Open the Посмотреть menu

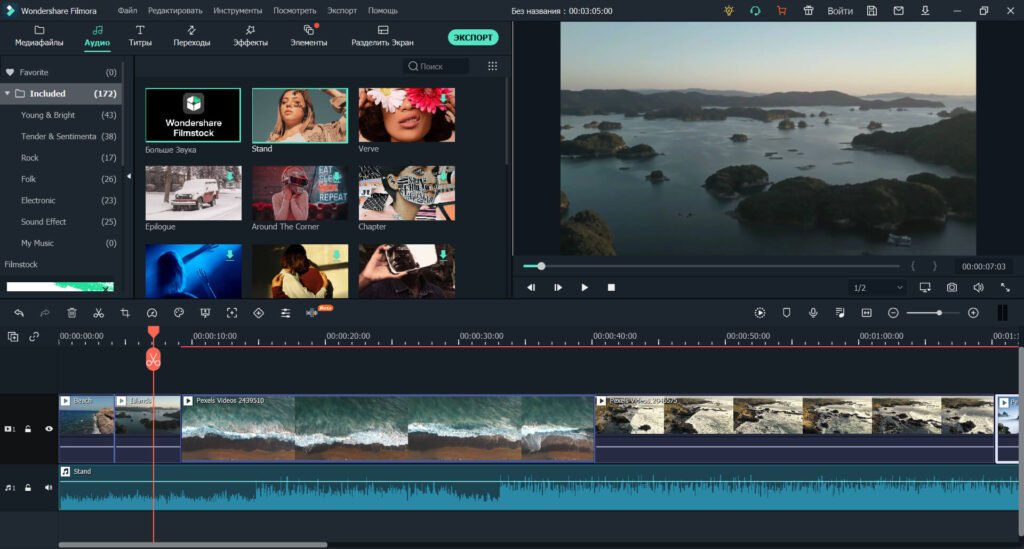(x=295, y=10)
